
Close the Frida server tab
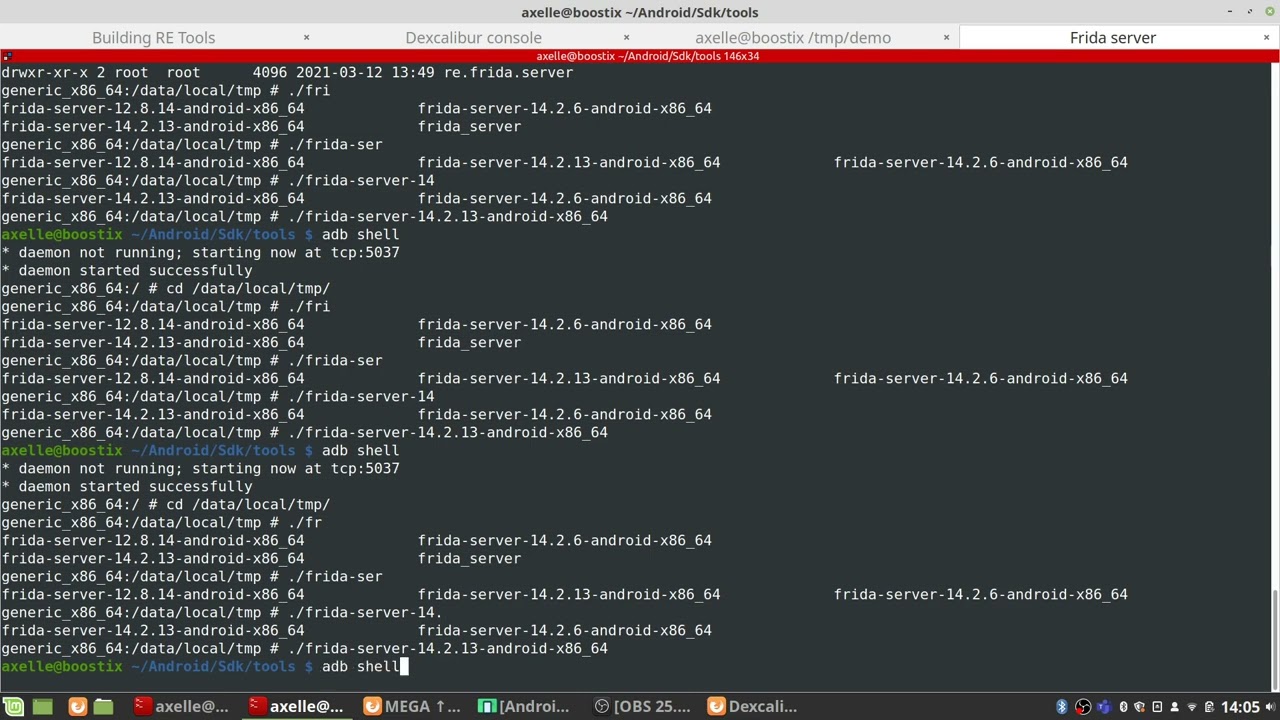click(x=1266, y=37)
